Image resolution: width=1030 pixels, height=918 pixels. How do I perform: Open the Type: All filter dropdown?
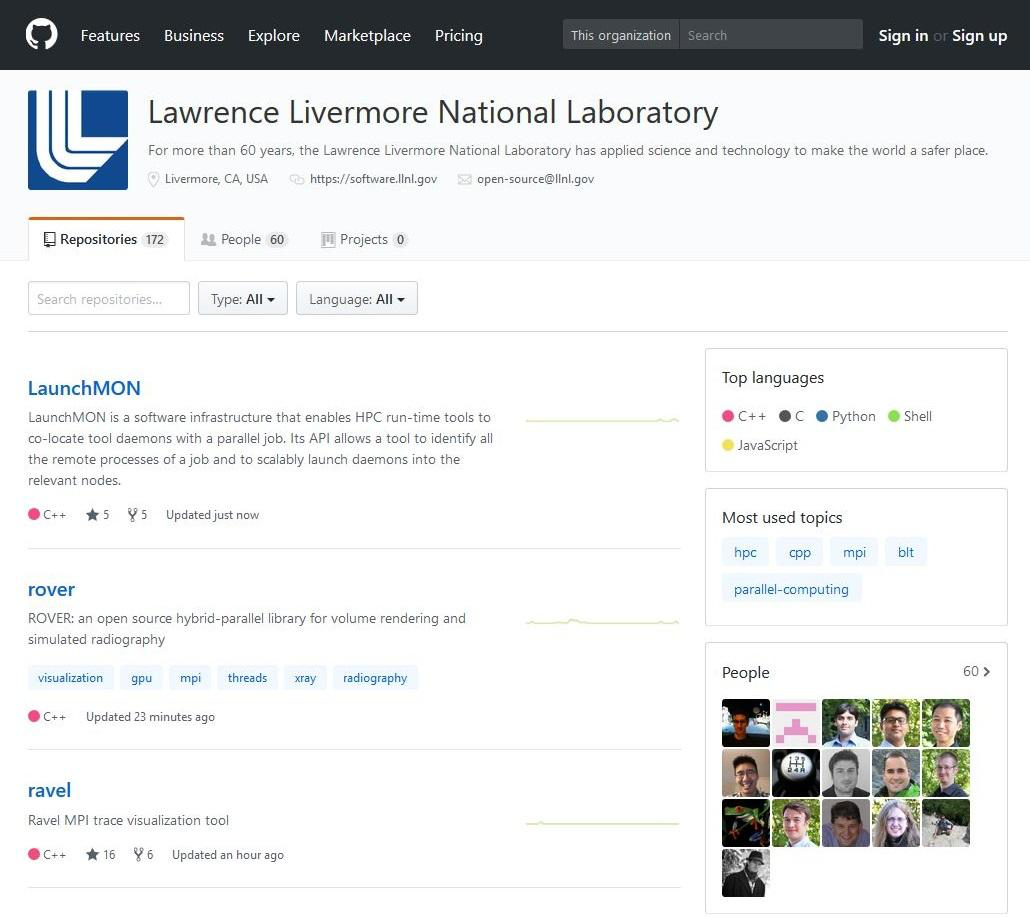[242, 298]
